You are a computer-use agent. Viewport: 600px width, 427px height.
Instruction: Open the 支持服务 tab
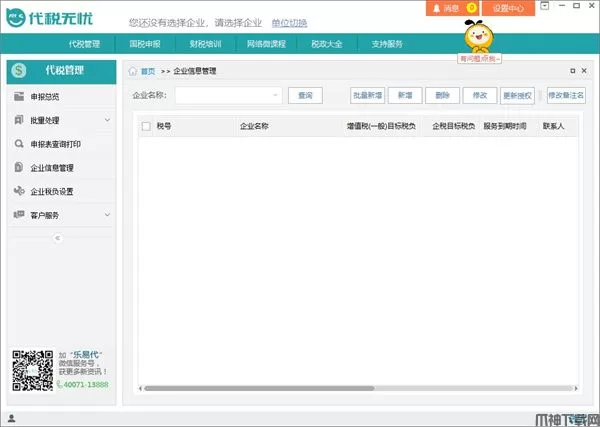387,44
